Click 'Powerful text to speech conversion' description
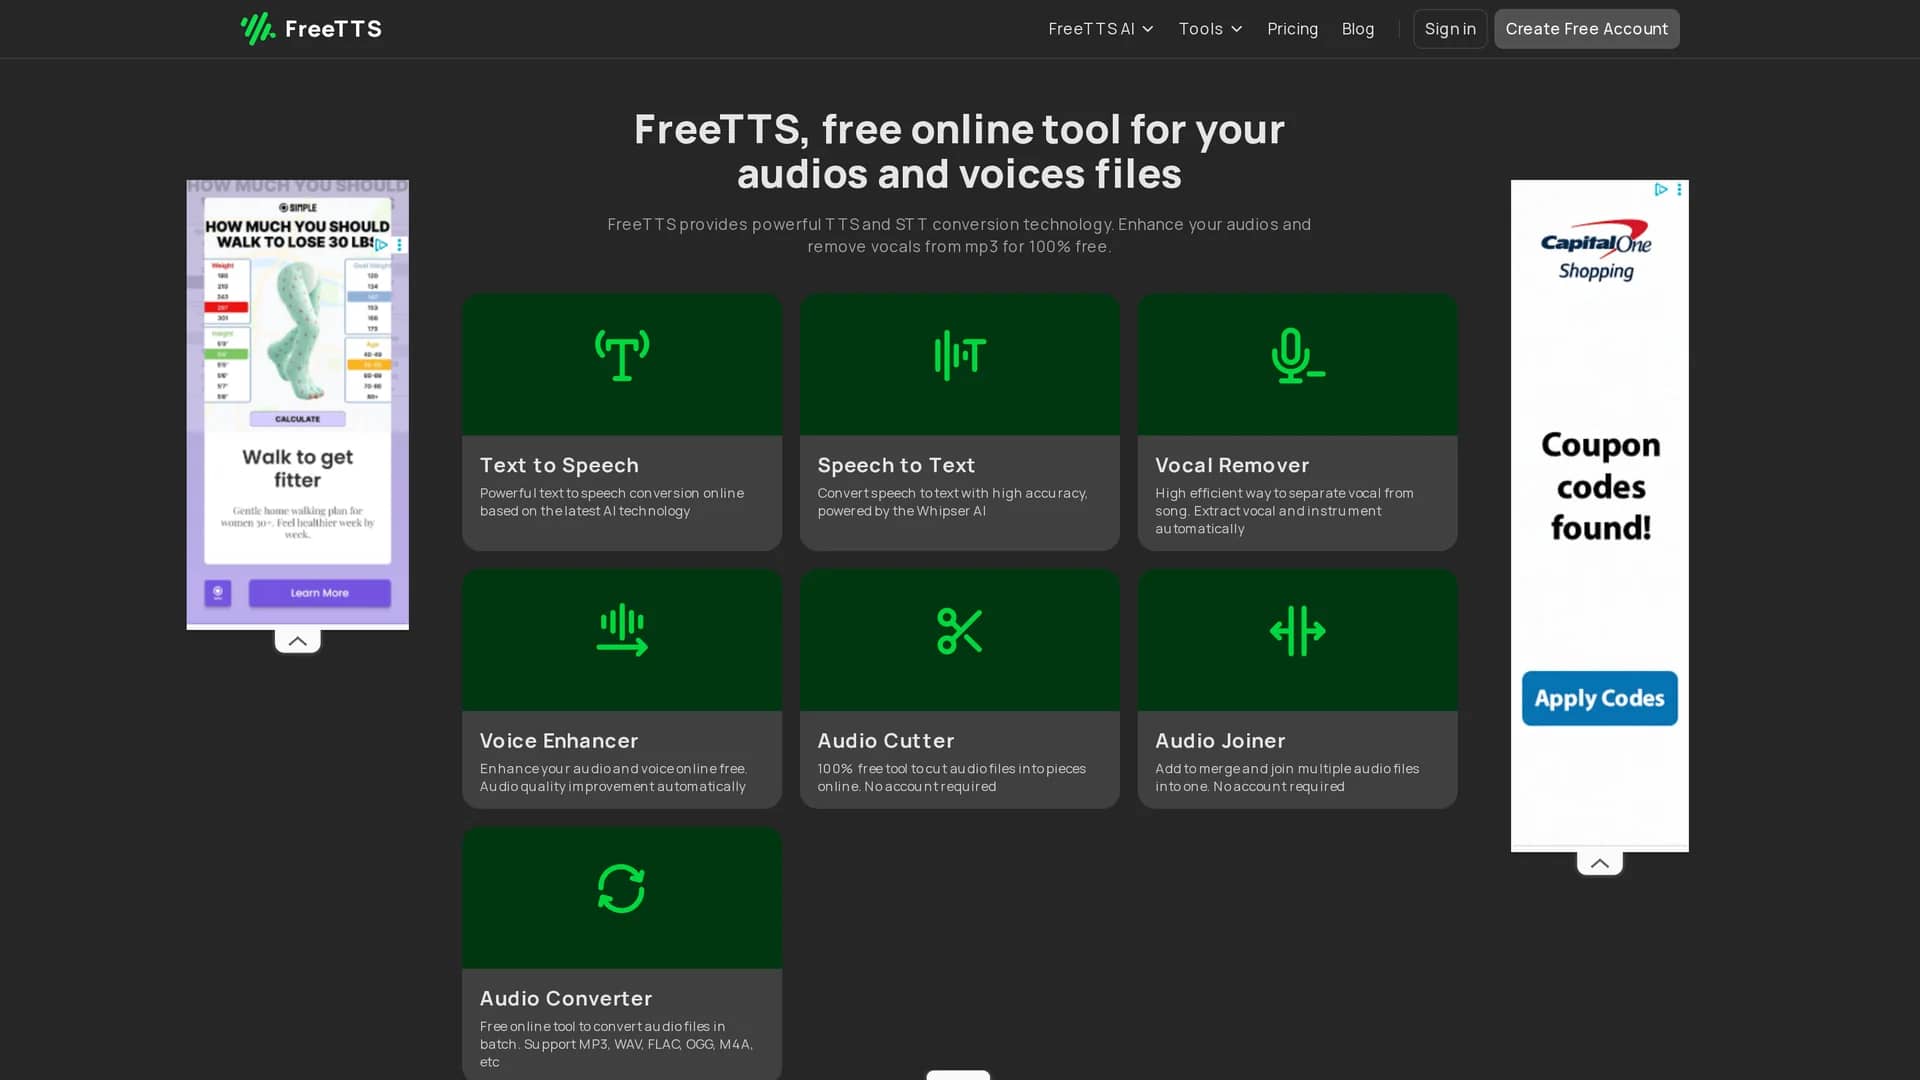The width and height of the screenshot is (1920, 1080). tap(612, 502)
